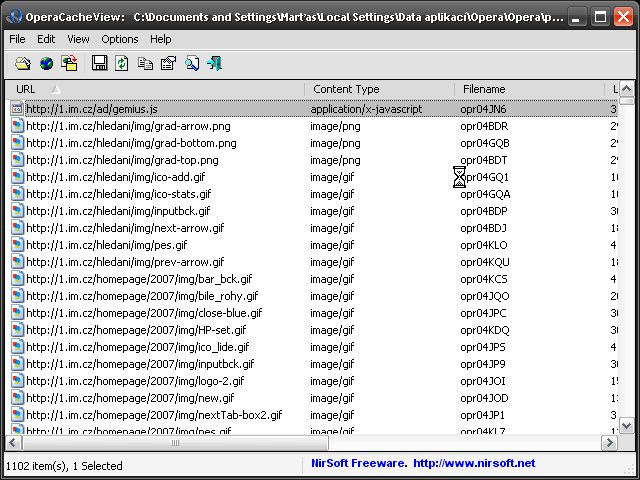This screenshot has height=480, width=640.
Task: Click filename cell opr04KQU
Action: tap(485, 262)
